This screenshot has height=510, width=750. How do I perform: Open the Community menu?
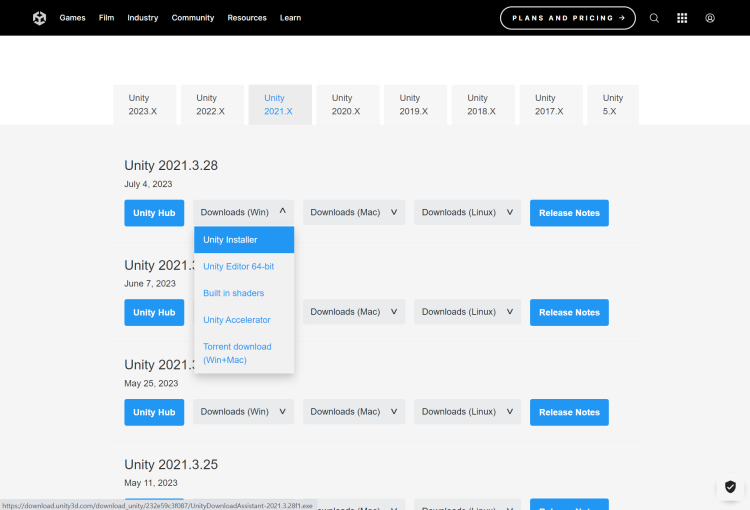click(193, 18)
